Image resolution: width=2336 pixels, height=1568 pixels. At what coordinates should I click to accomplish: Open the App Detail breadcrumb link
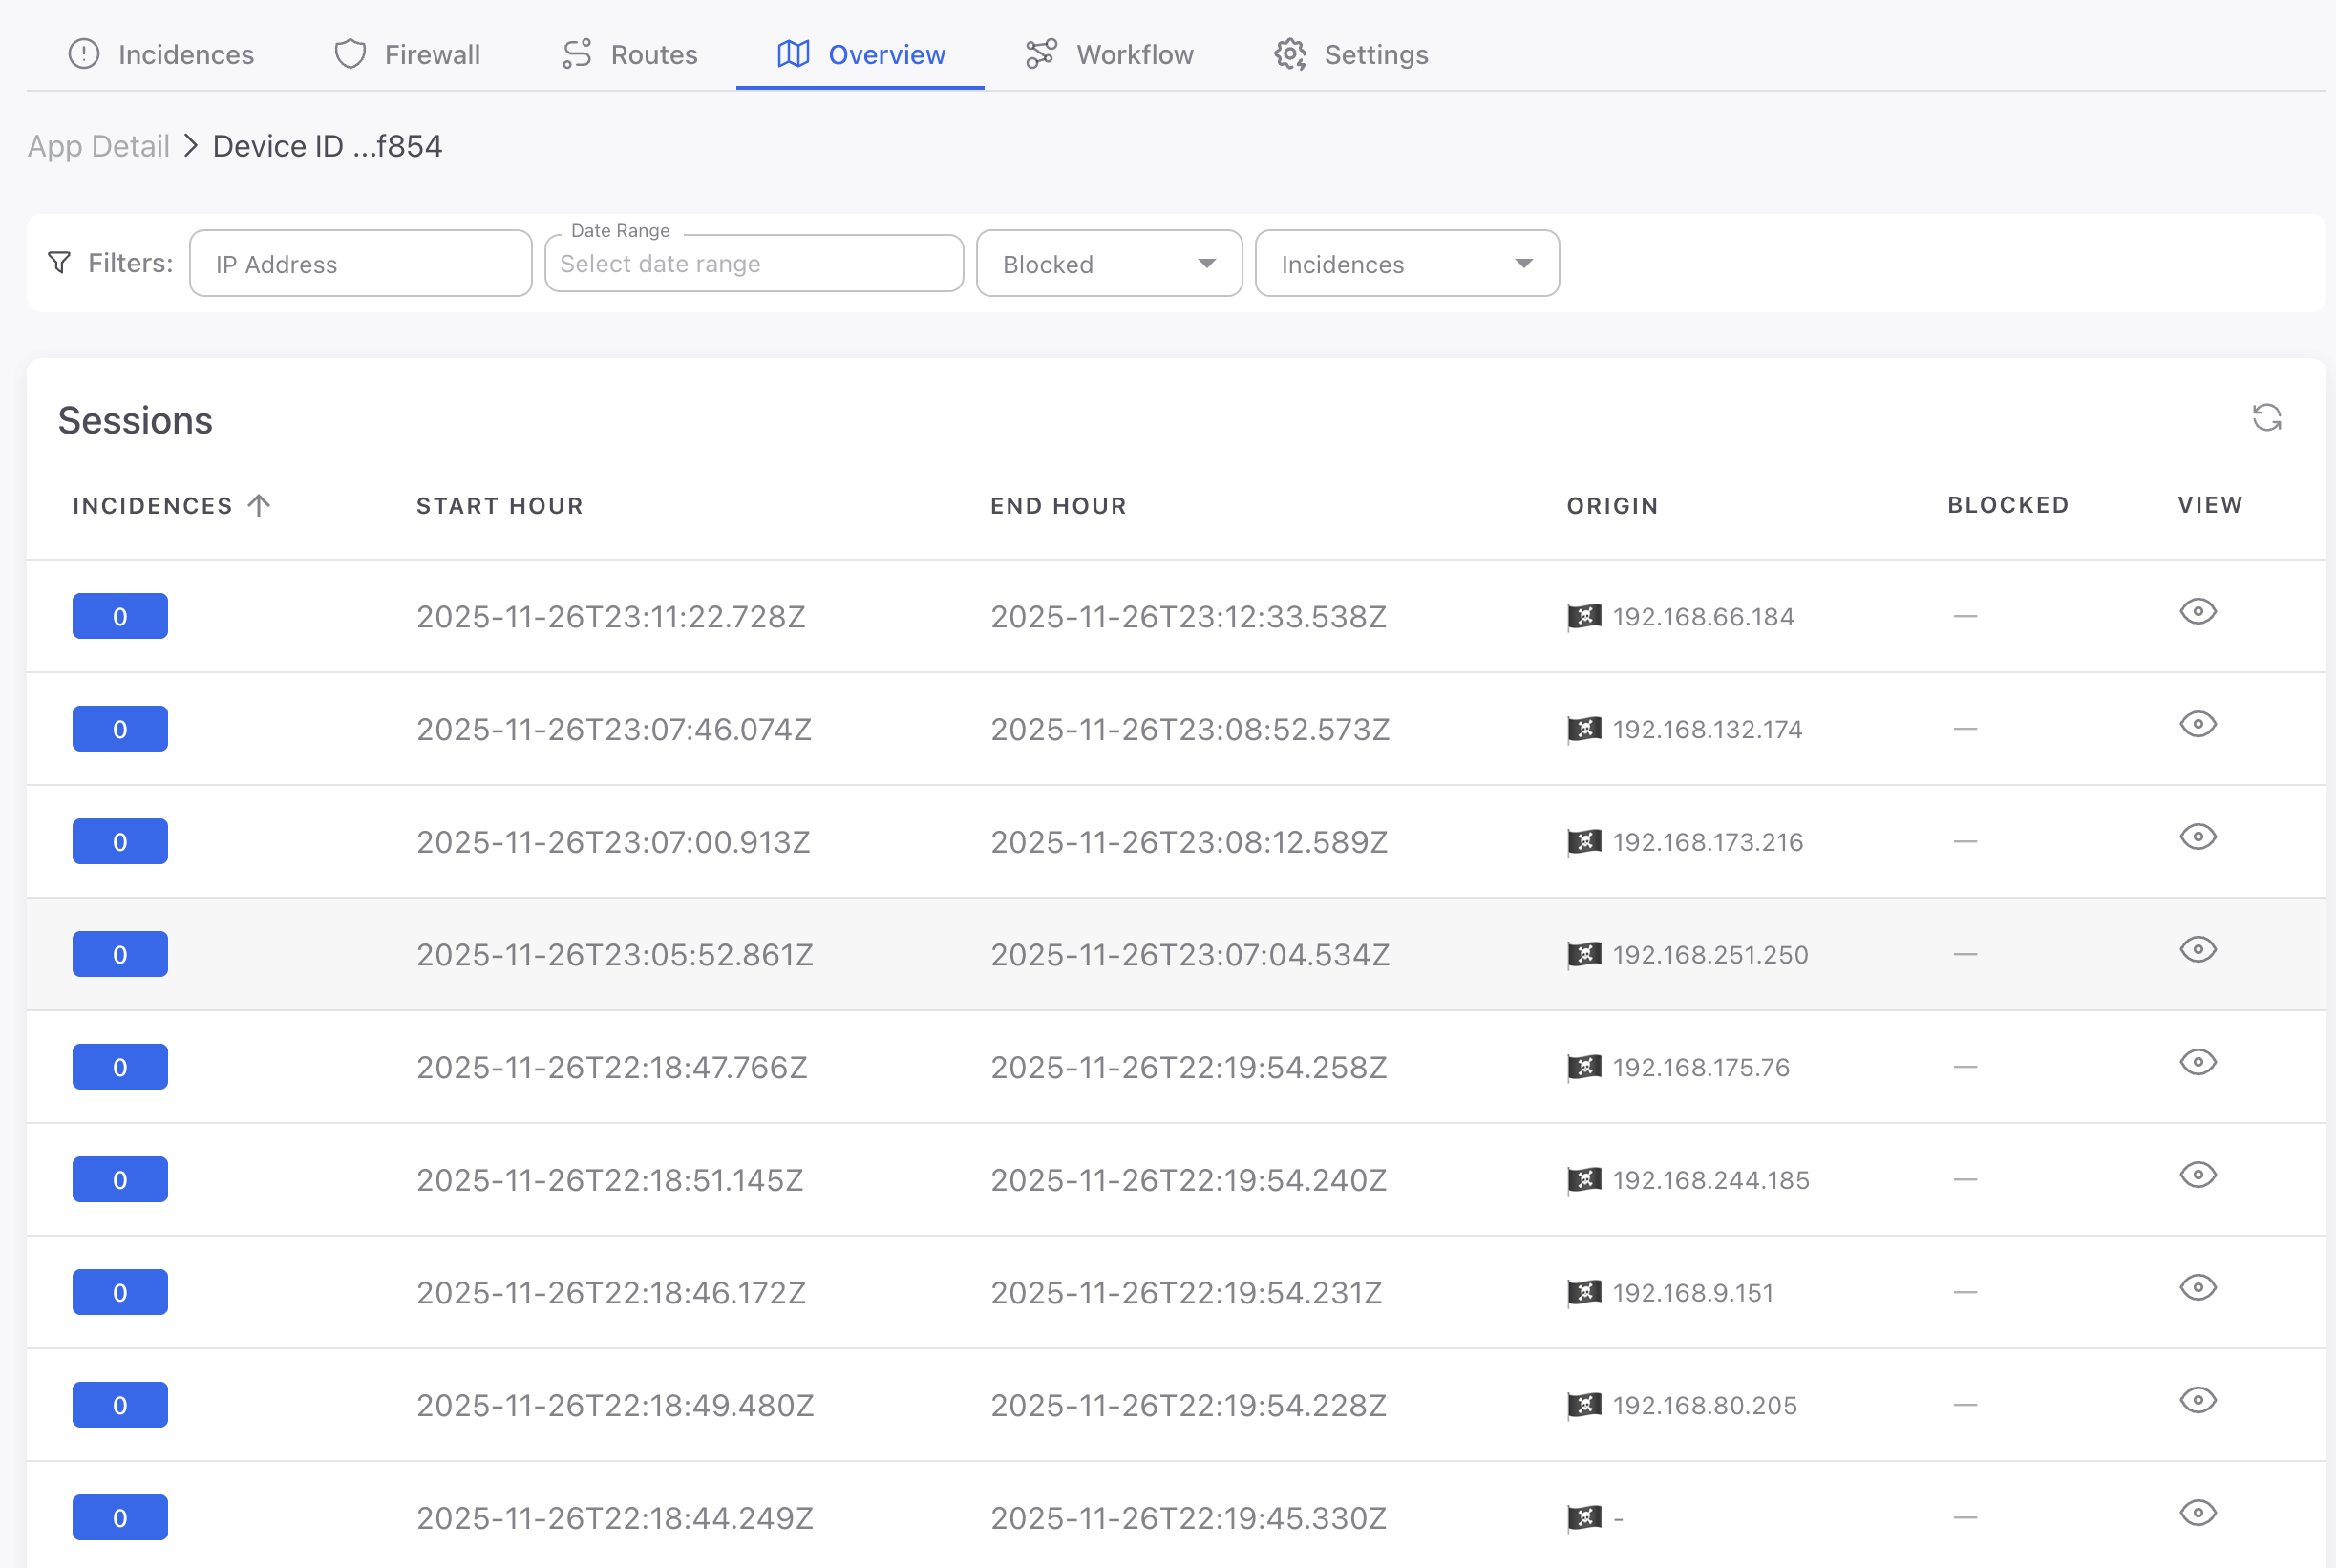97,145
